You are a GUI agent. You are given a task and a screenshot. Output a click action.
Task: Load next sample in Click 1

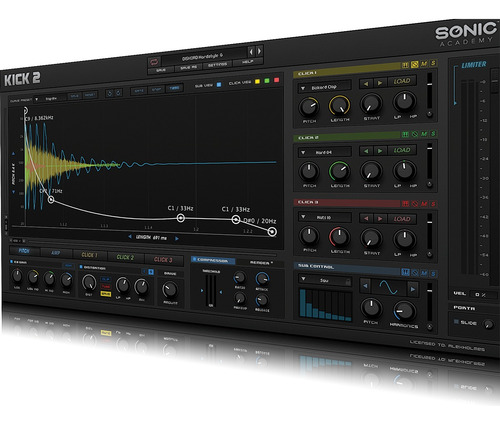coord(380,83)
